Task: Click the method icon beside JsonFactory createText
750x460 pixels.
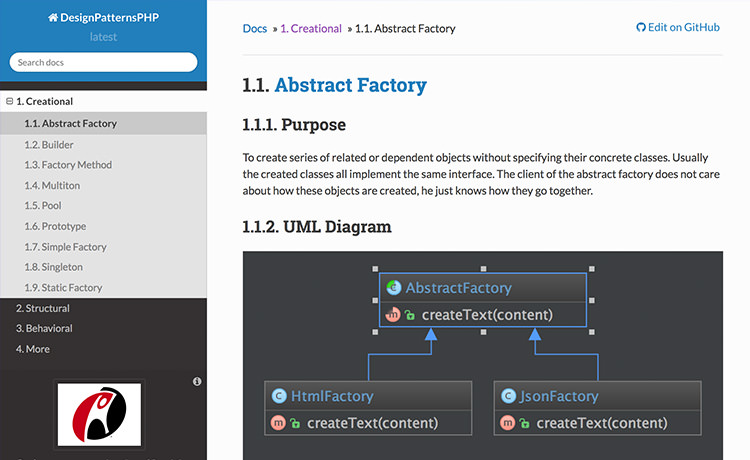Action: pos(509,423)
